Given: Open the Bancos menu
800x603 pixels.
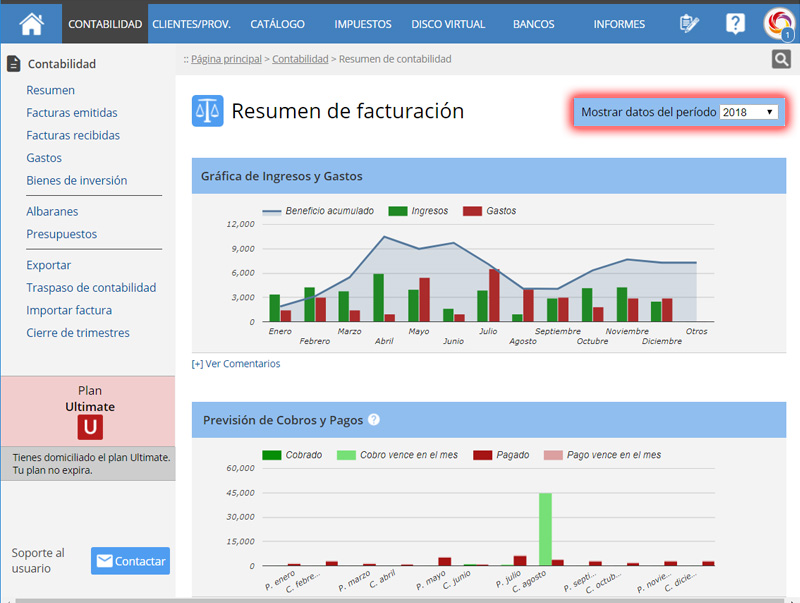Looking at the screenshot, I should pyautogui.click(x=533, y=23).
